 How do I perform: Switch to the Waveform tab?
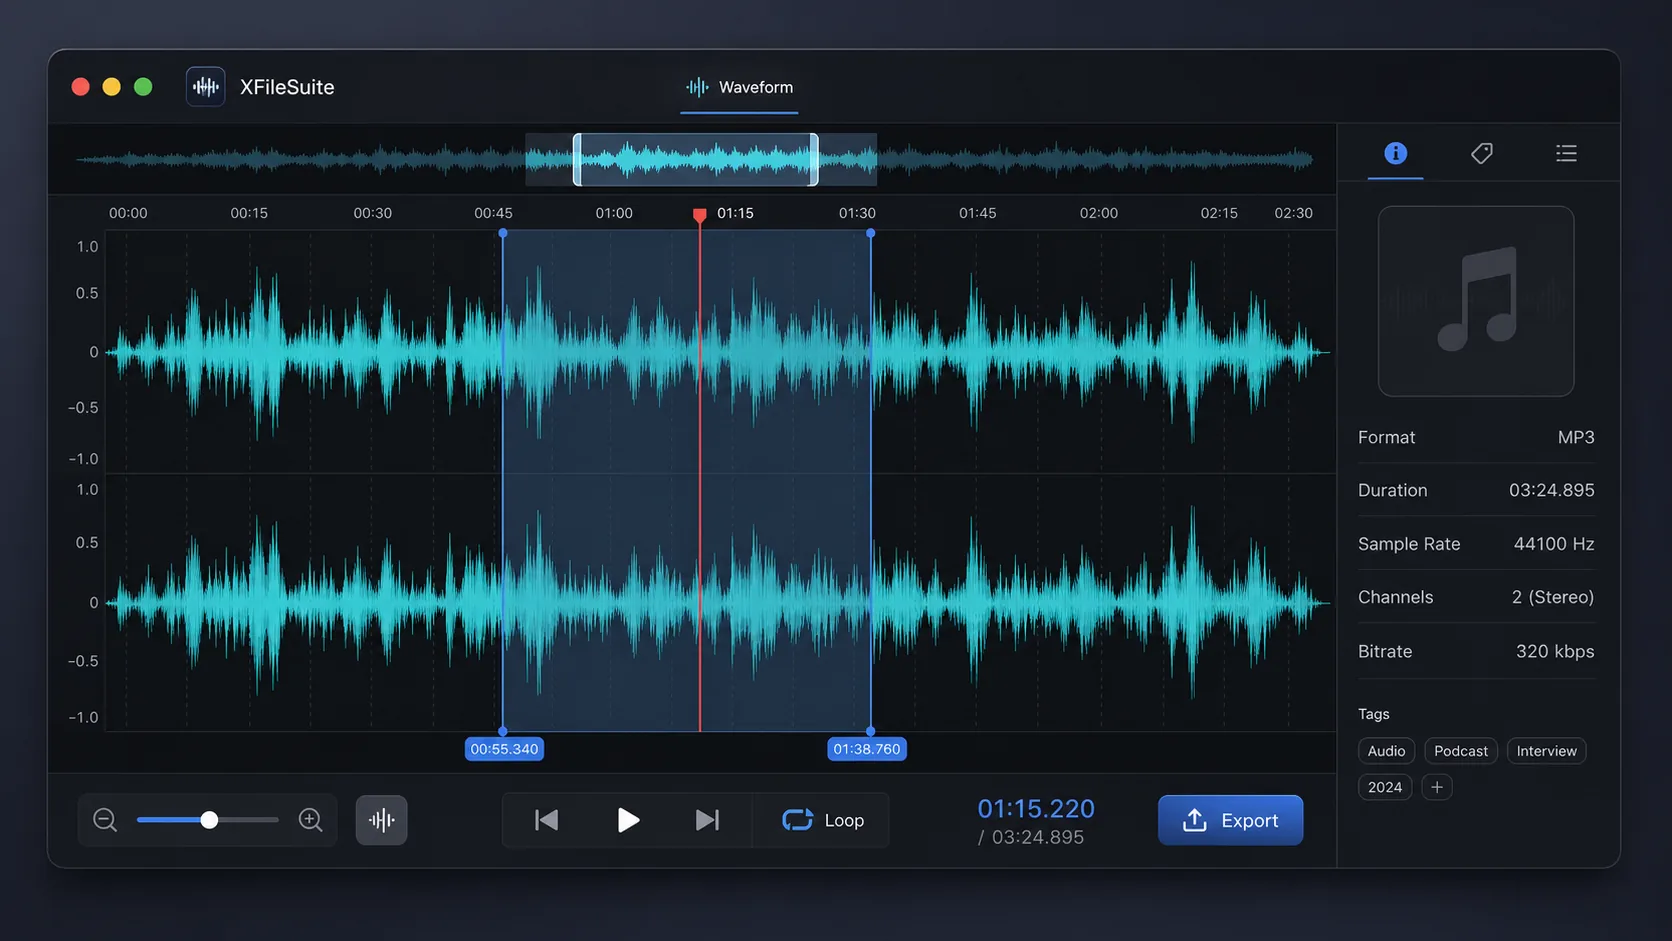(739, 87)
